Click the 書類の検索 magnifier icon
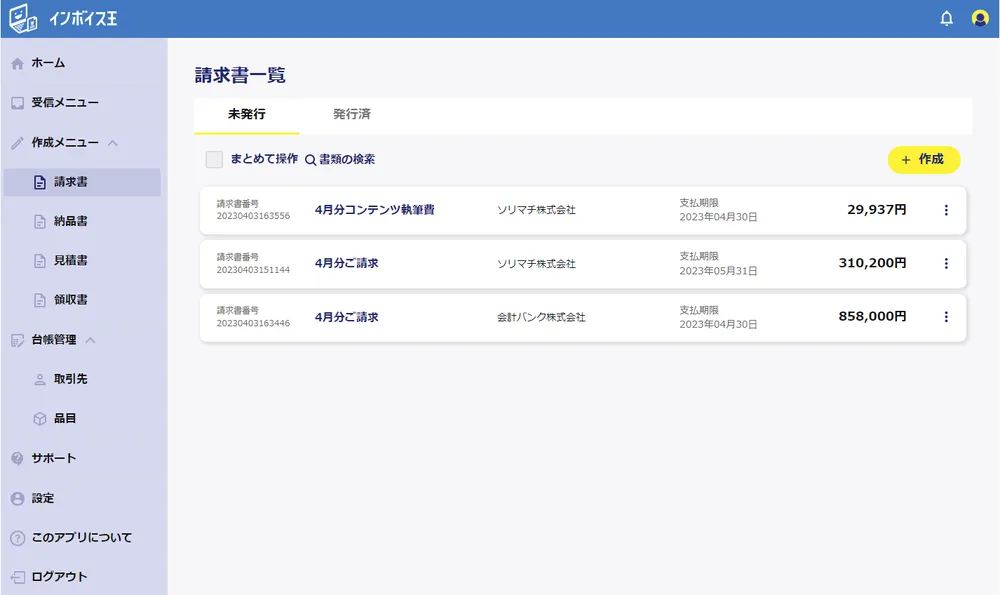This screenshot has height=595, width=1000. 311,160
